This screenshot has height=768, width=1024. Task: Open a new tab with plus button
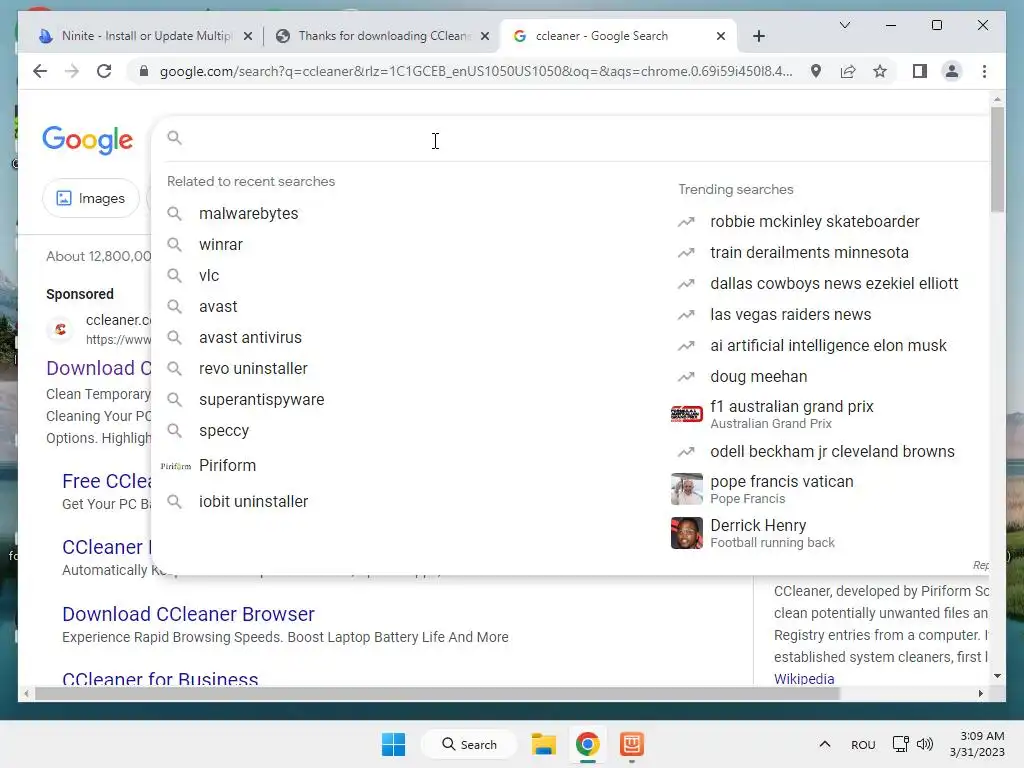pos(758,36)
